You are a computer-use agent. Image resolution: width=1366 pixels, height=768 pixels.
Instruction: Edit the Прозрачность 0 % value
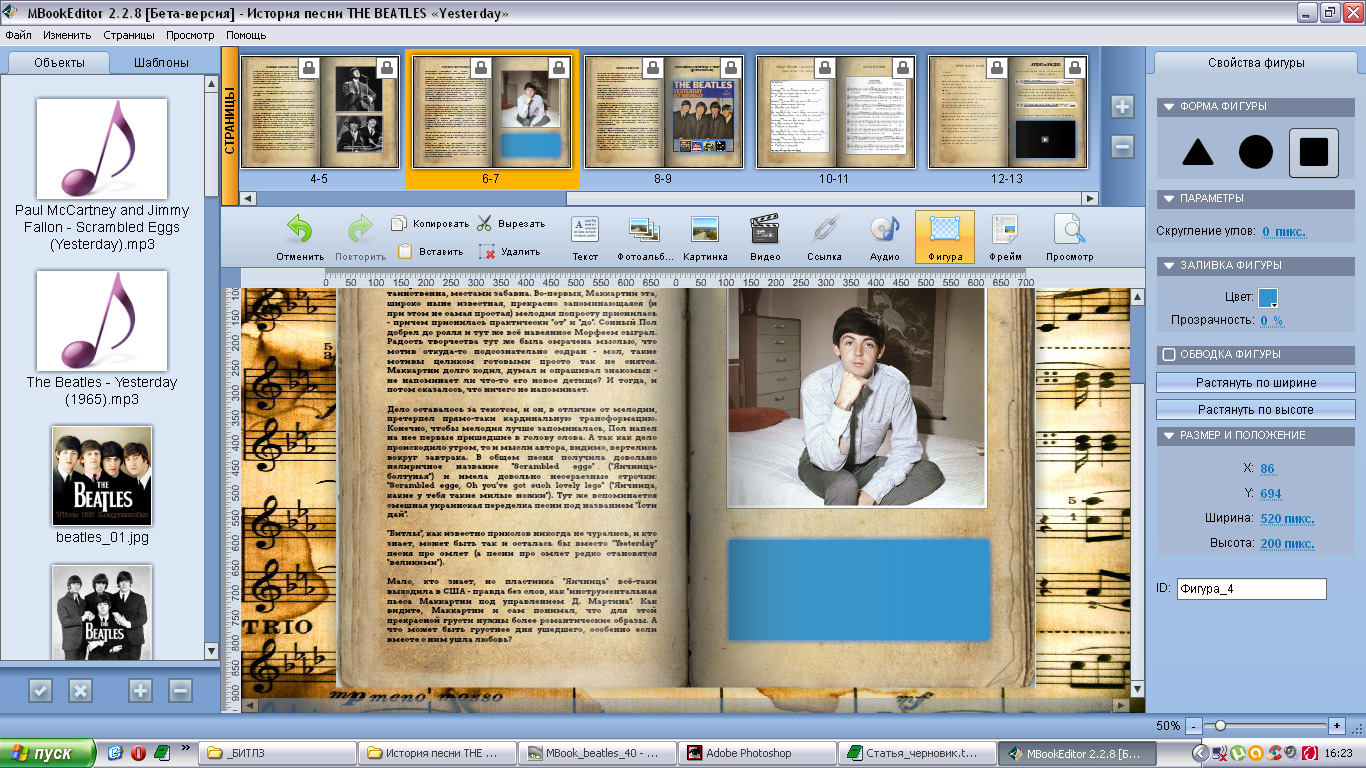point(1271,321)
